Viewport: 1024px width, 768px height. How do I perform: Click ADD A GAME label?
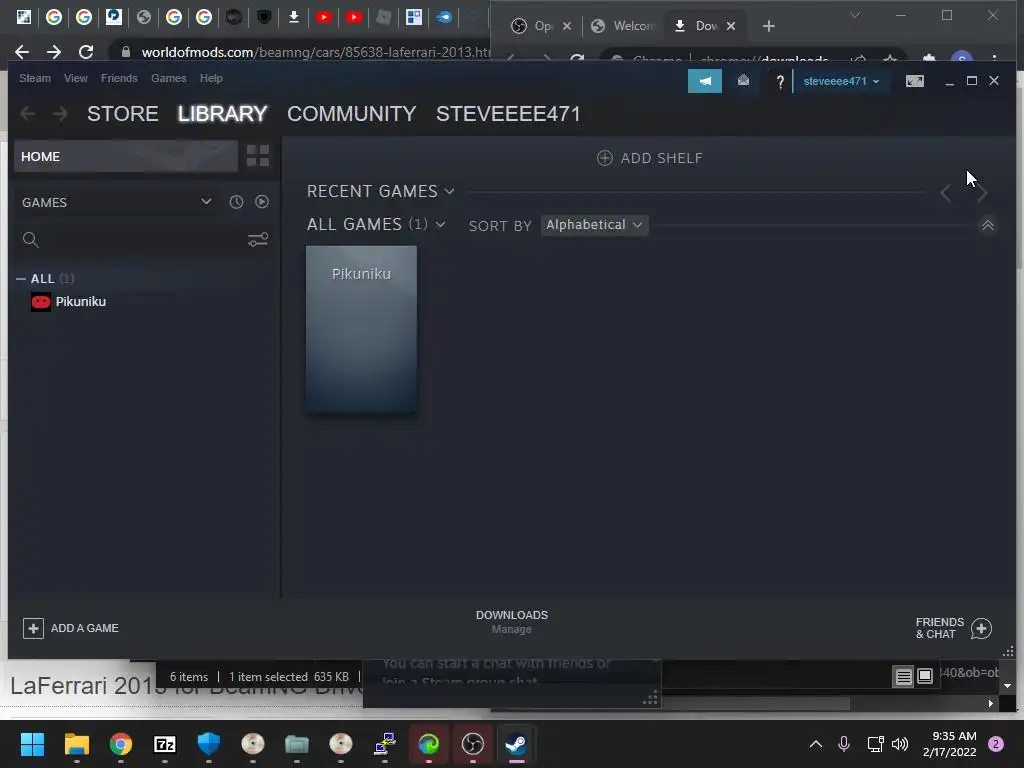point(85,628)
